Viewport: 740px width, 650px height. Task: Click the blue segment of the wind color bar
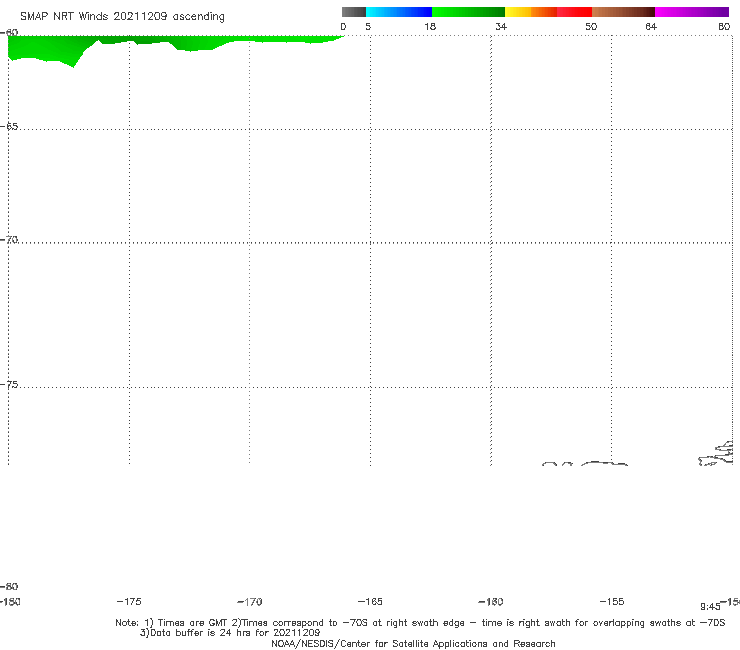(x=399, y=12)
